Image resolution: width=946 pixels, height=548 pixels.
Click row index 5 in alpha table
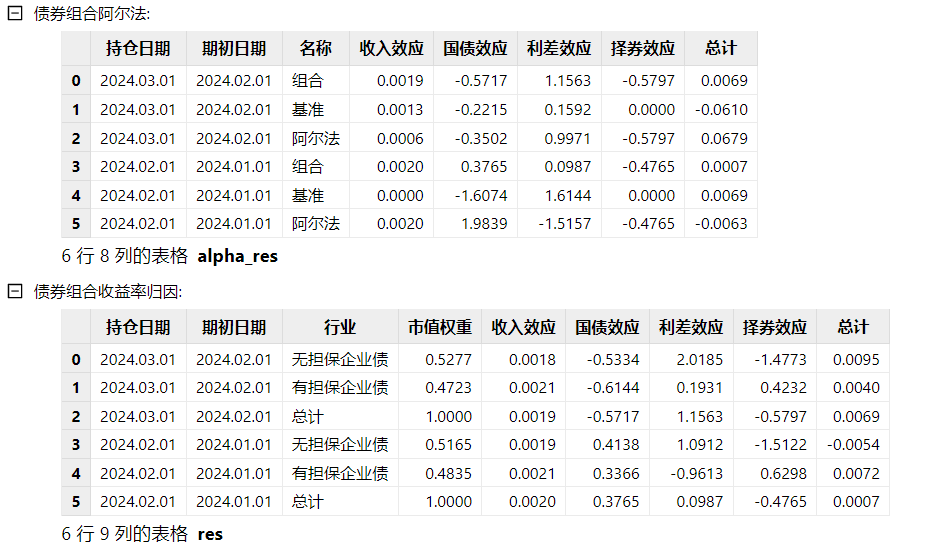76,224
